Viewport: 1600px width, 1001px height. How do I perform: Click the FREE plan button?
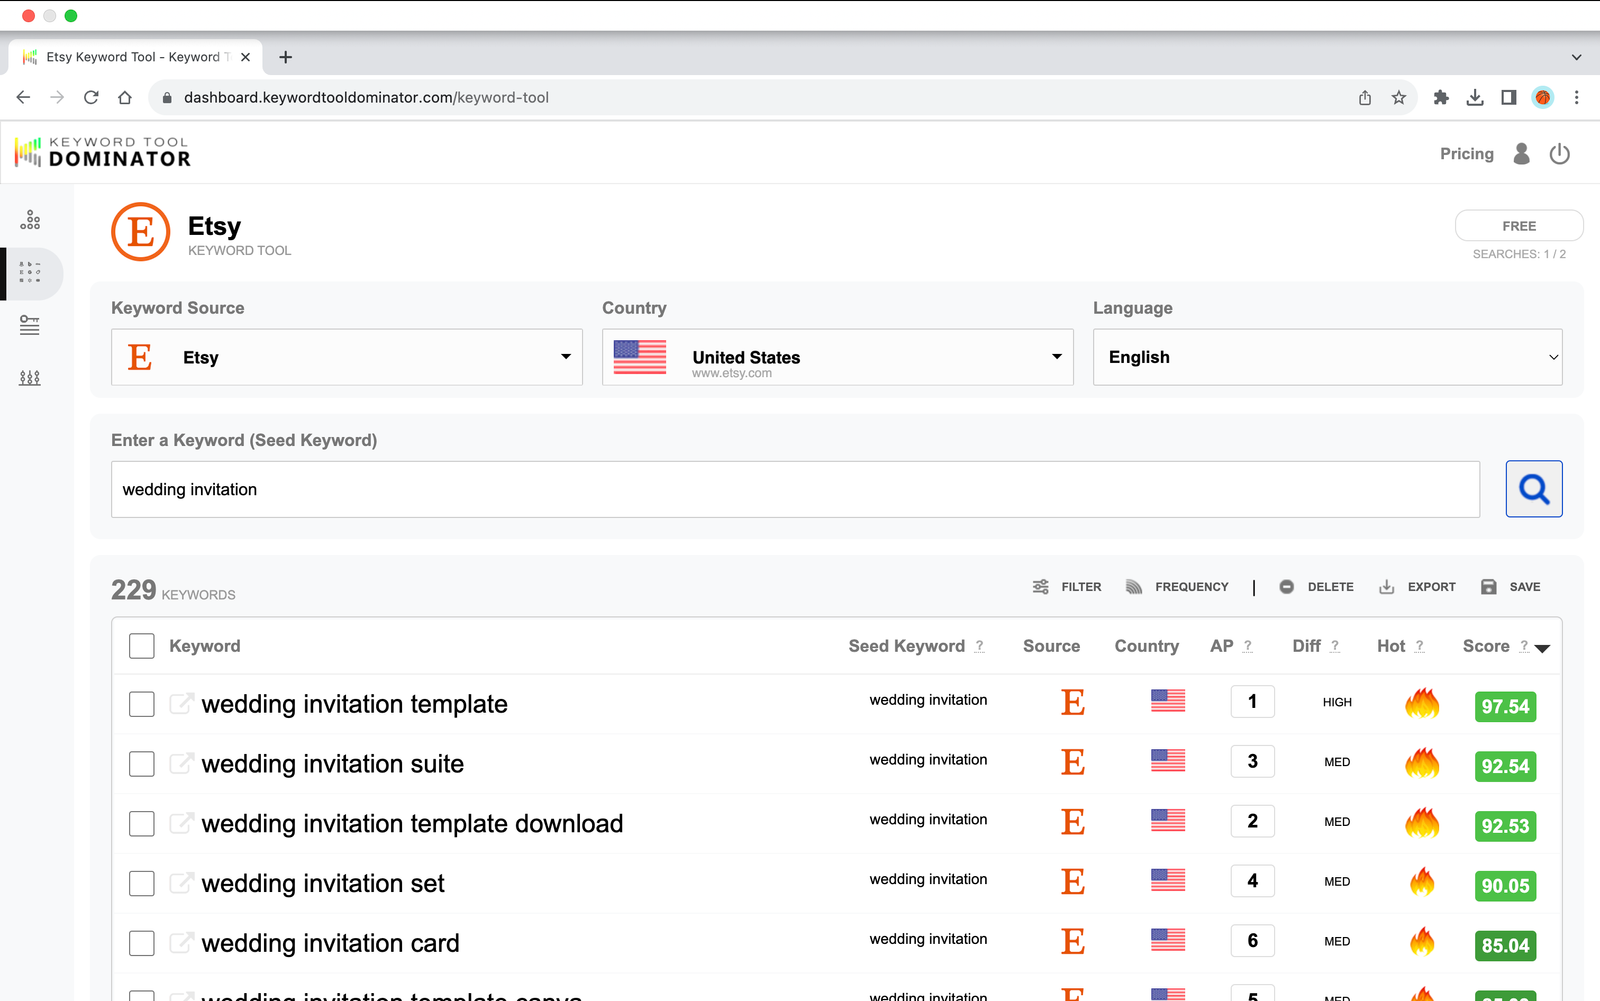pyautogui.click(x=1519, y=226)
